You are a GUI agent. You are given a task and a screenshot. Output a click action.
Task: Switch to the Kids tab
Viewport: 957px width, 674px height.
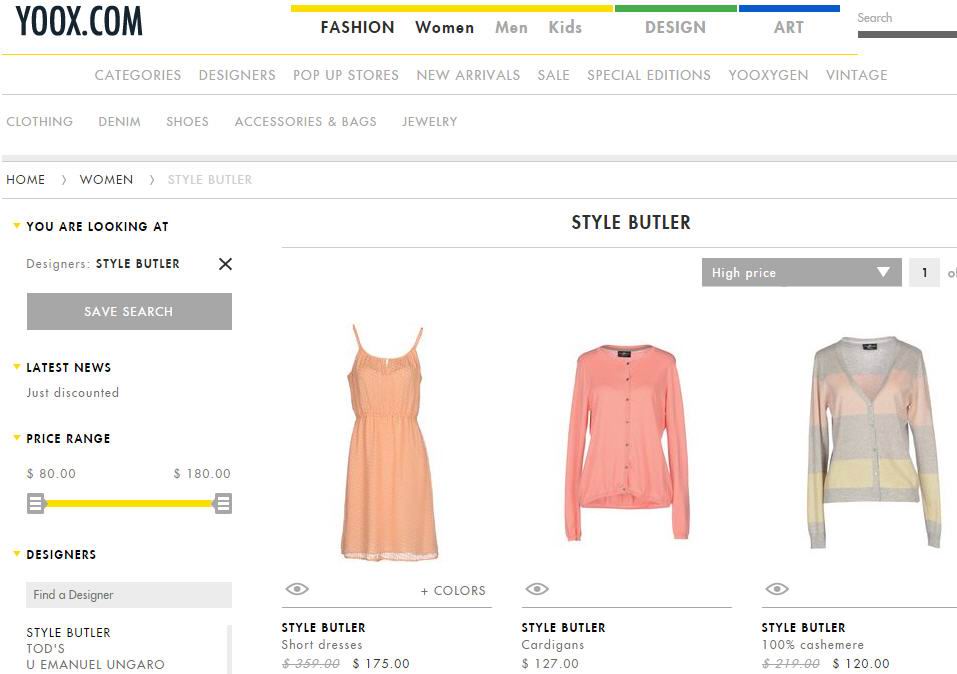(565, 27)
